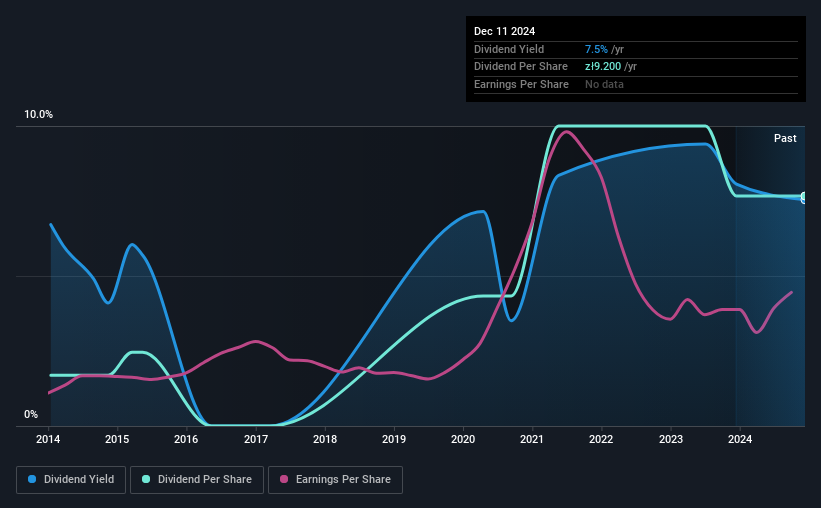Click the Dec 11 2024 tooltip date header

504,31
